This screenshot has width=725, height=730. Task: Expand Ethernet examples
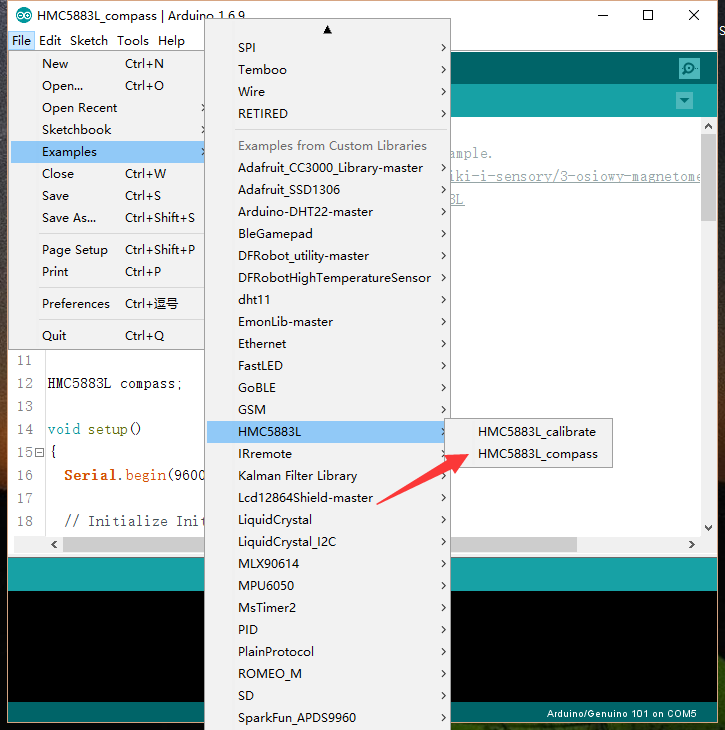pyautogui.click(x=328, y=344)
